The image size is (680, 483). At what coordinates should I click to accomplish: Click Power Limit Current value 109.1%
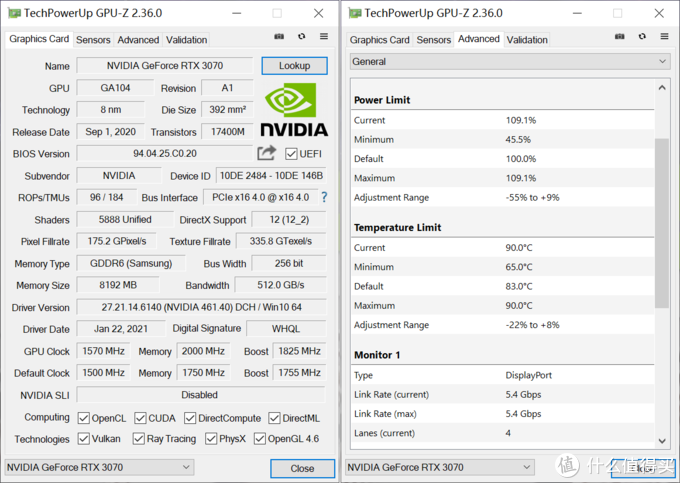(521, 120)
